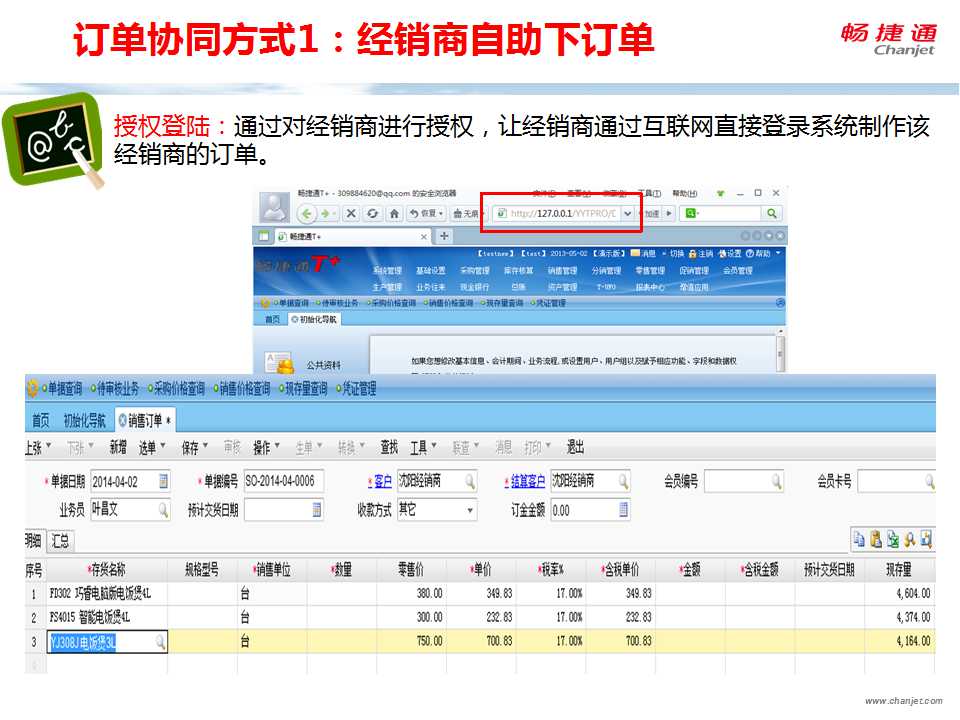Expand the browser address bar dropdown
Viewport: 960px width, 720px height.
click(627, 214)
